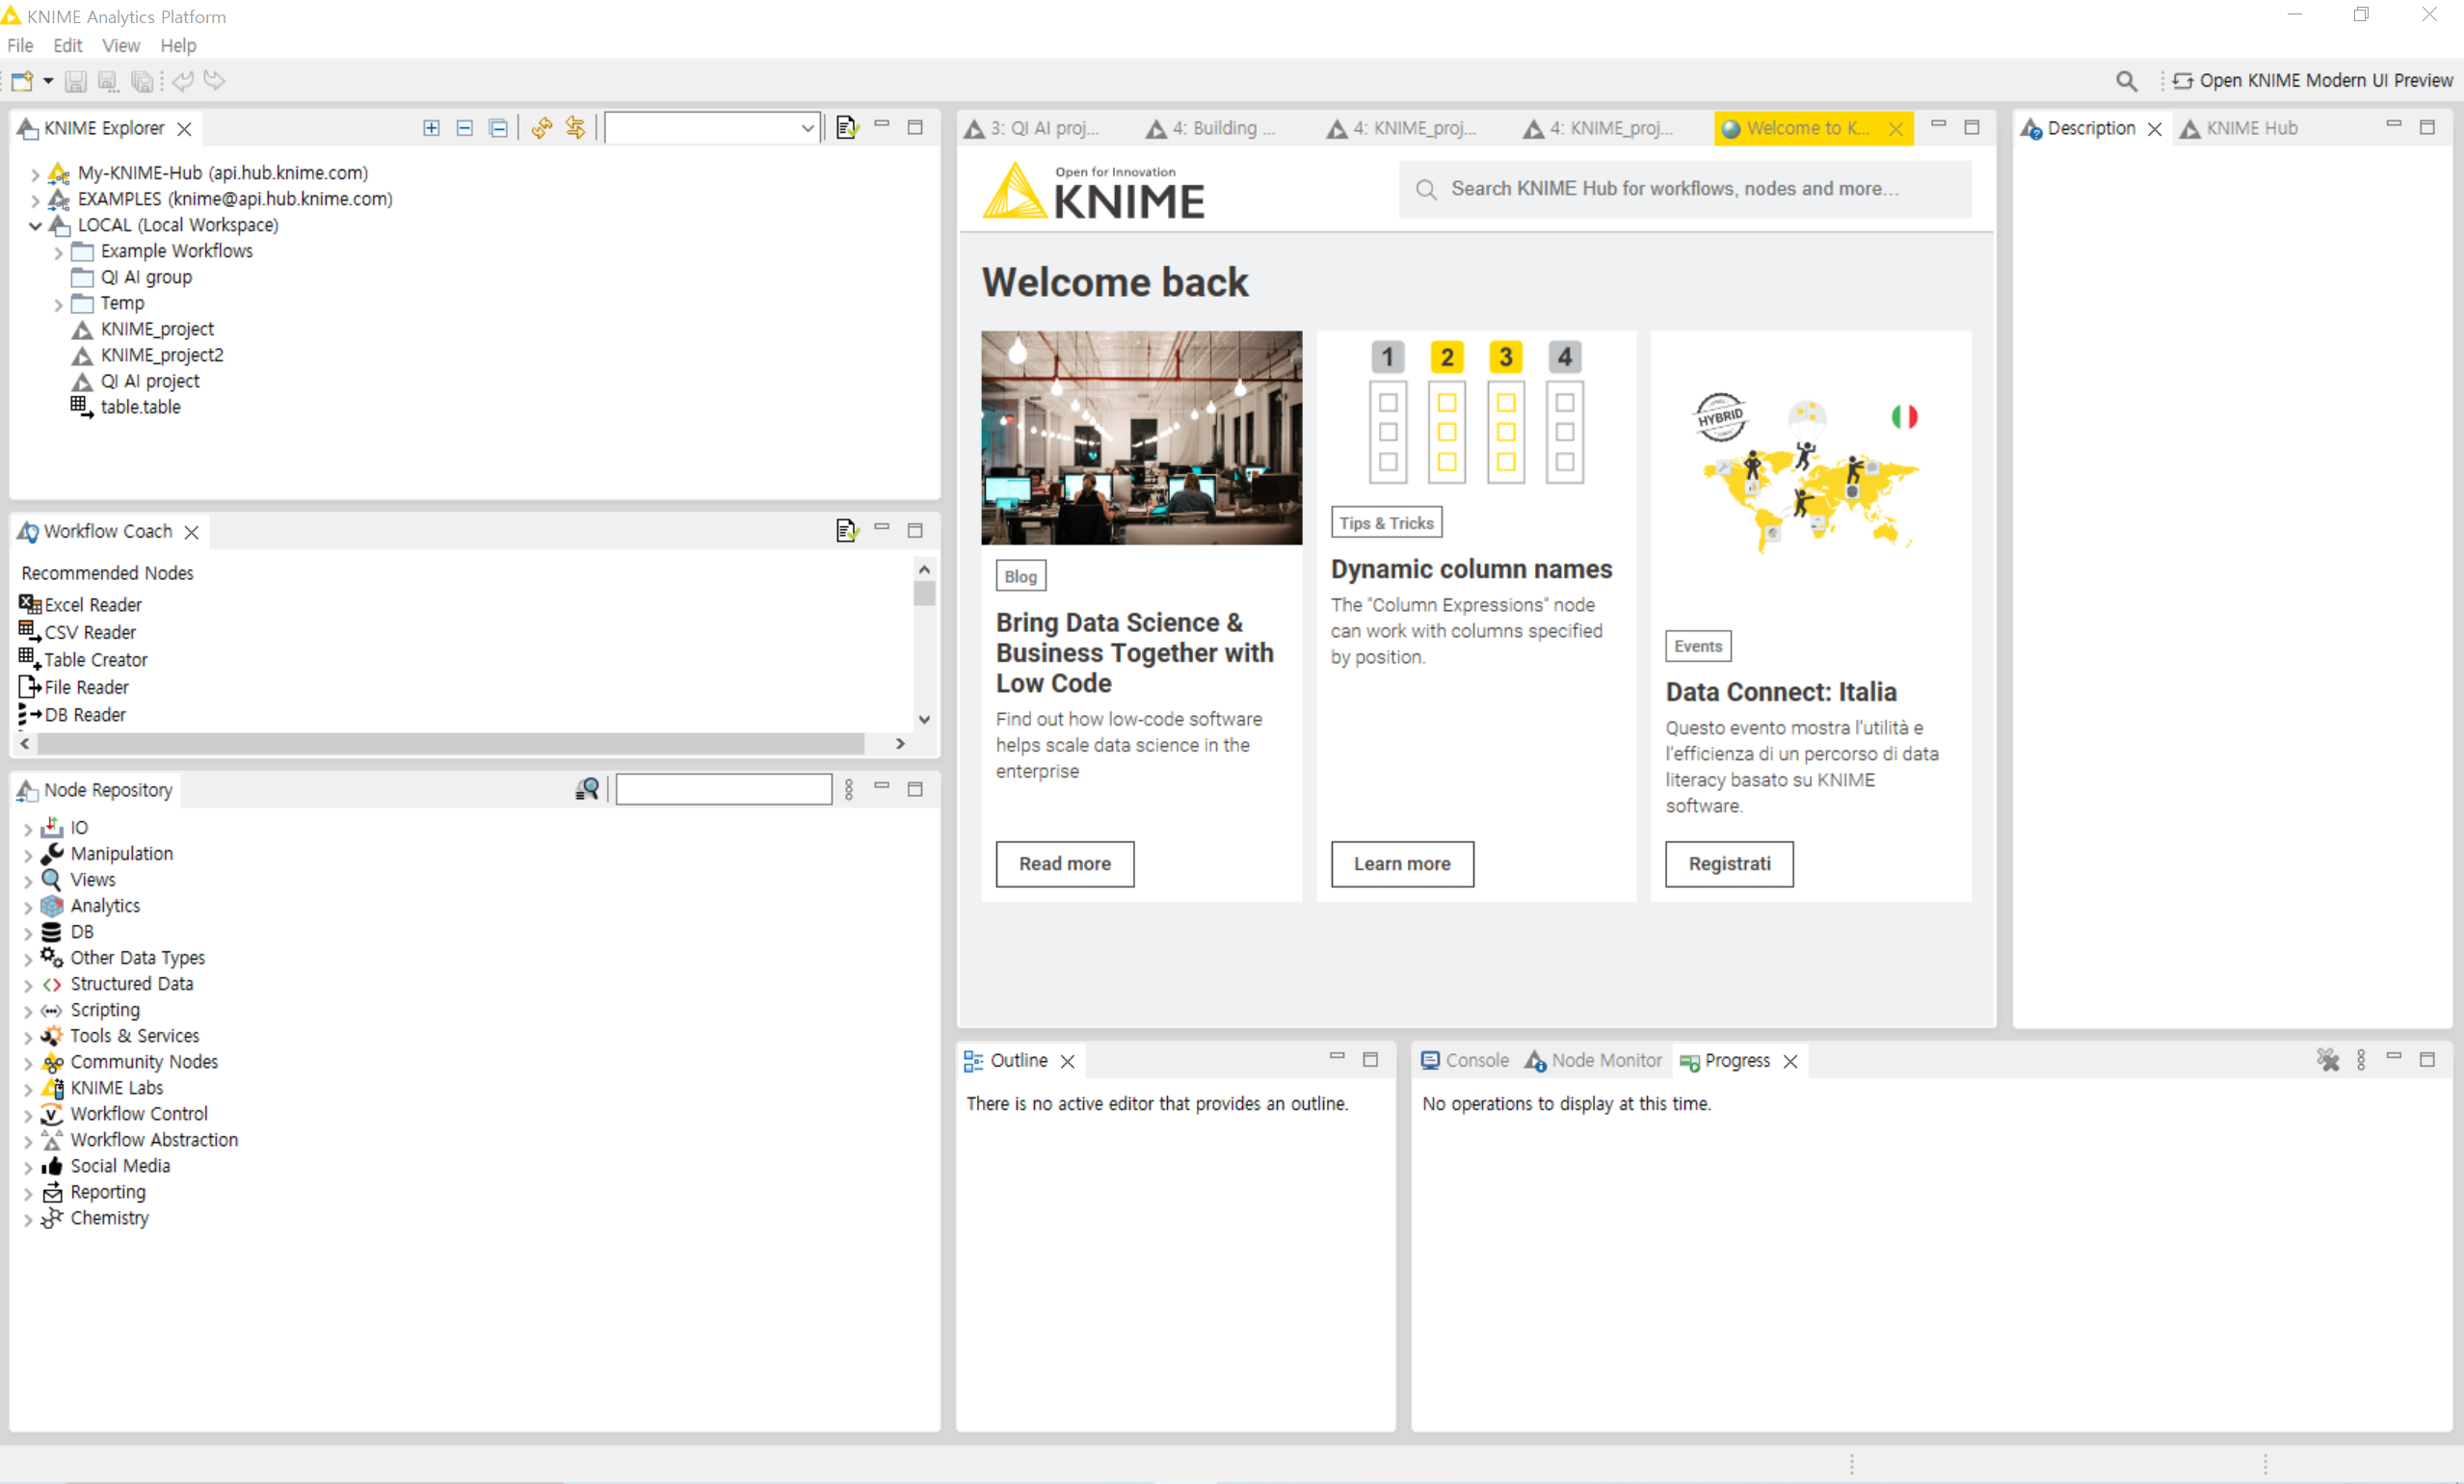Collapse the LOCAL (Local Workspace) tree node
Image resolution: width=2464 pixels, height=1484 pixels.
tap(35, 226)
